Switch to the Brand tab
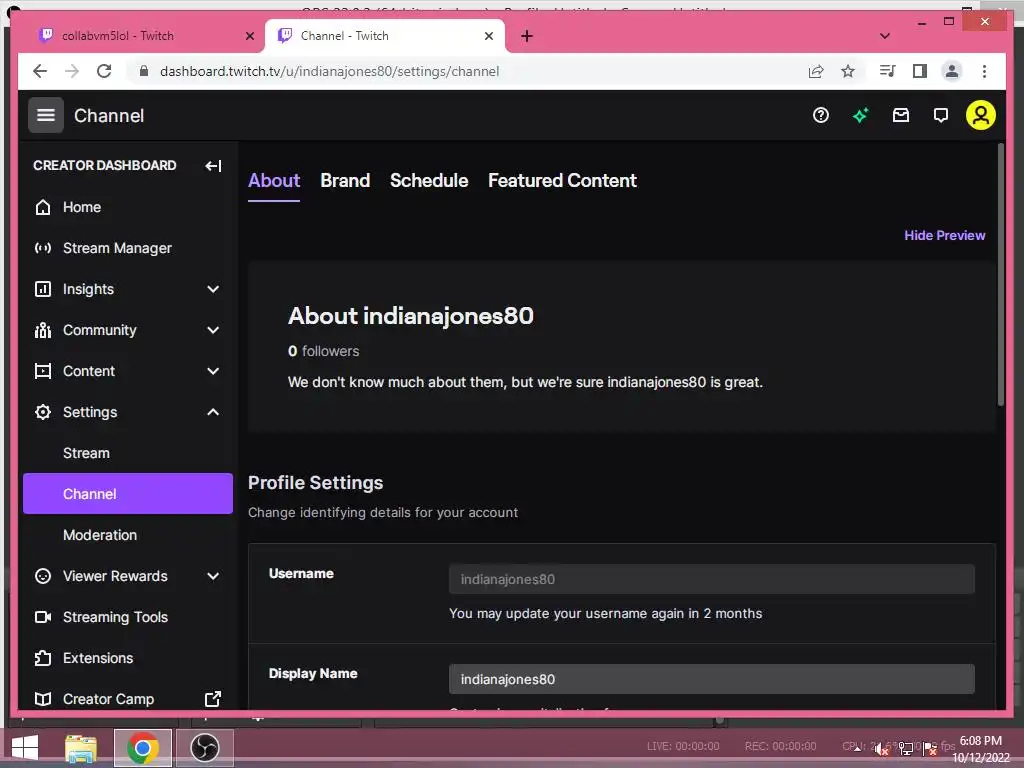This screenshot has height=768, width=1024. 345,181
